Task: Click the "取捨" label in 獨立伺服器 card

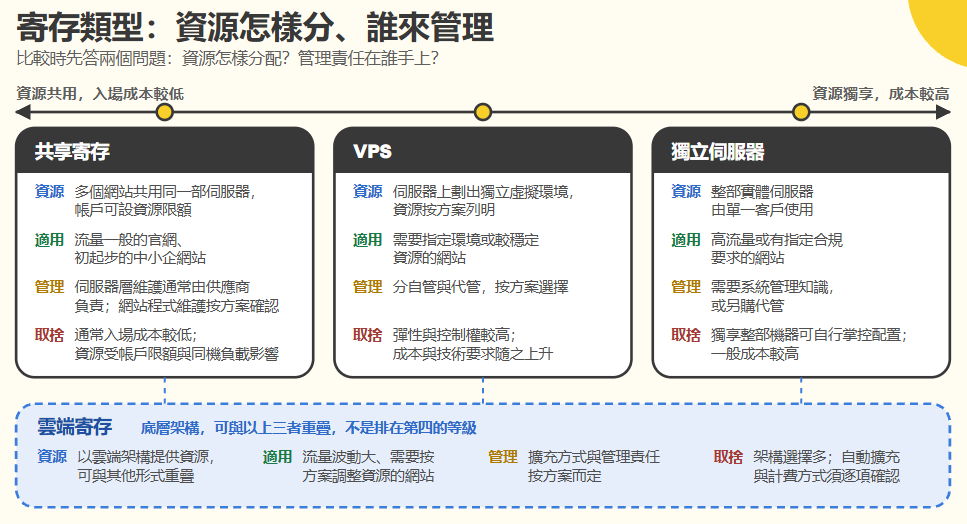Action: (x=686, y=335)
